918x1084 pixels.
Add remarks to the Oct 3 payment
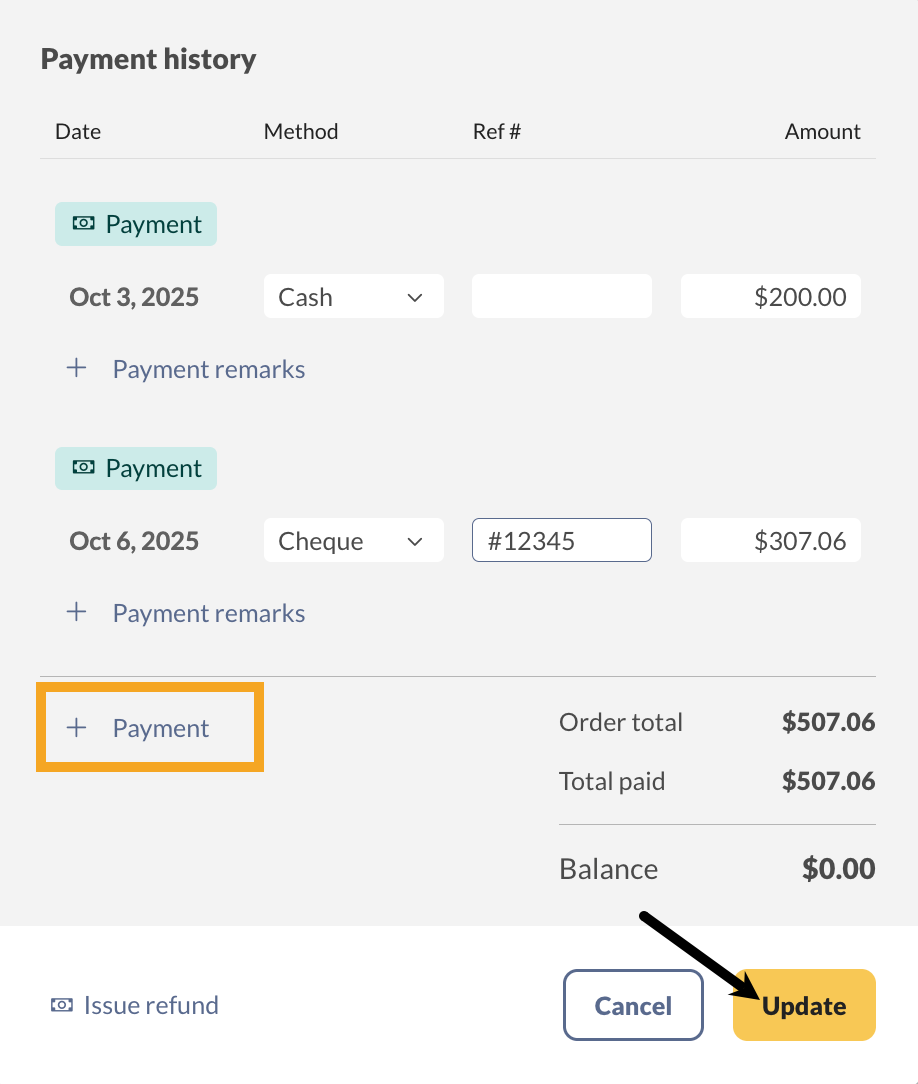click(208, 368)
